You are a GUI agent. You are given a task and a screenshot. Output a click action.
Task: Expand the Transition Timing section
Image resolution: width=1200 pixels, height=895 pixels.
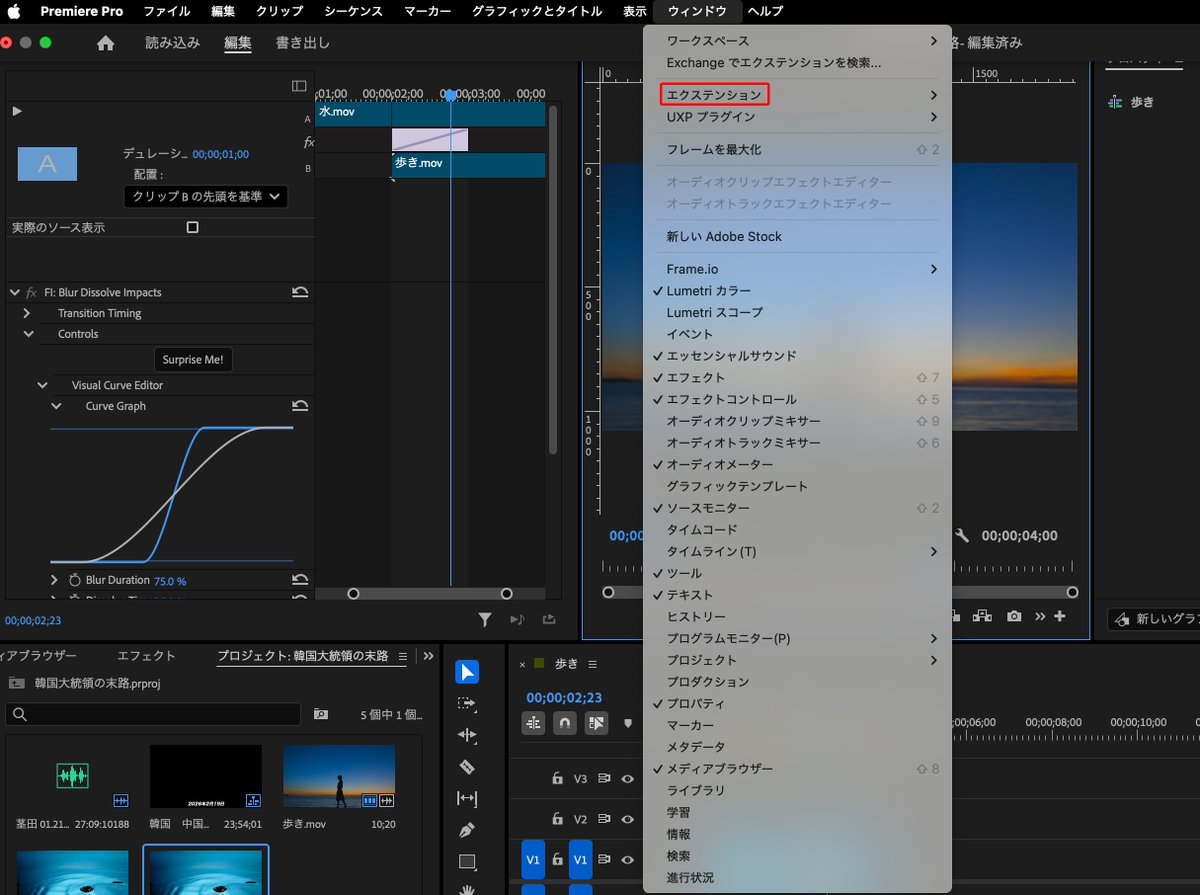tap(28, 313)
